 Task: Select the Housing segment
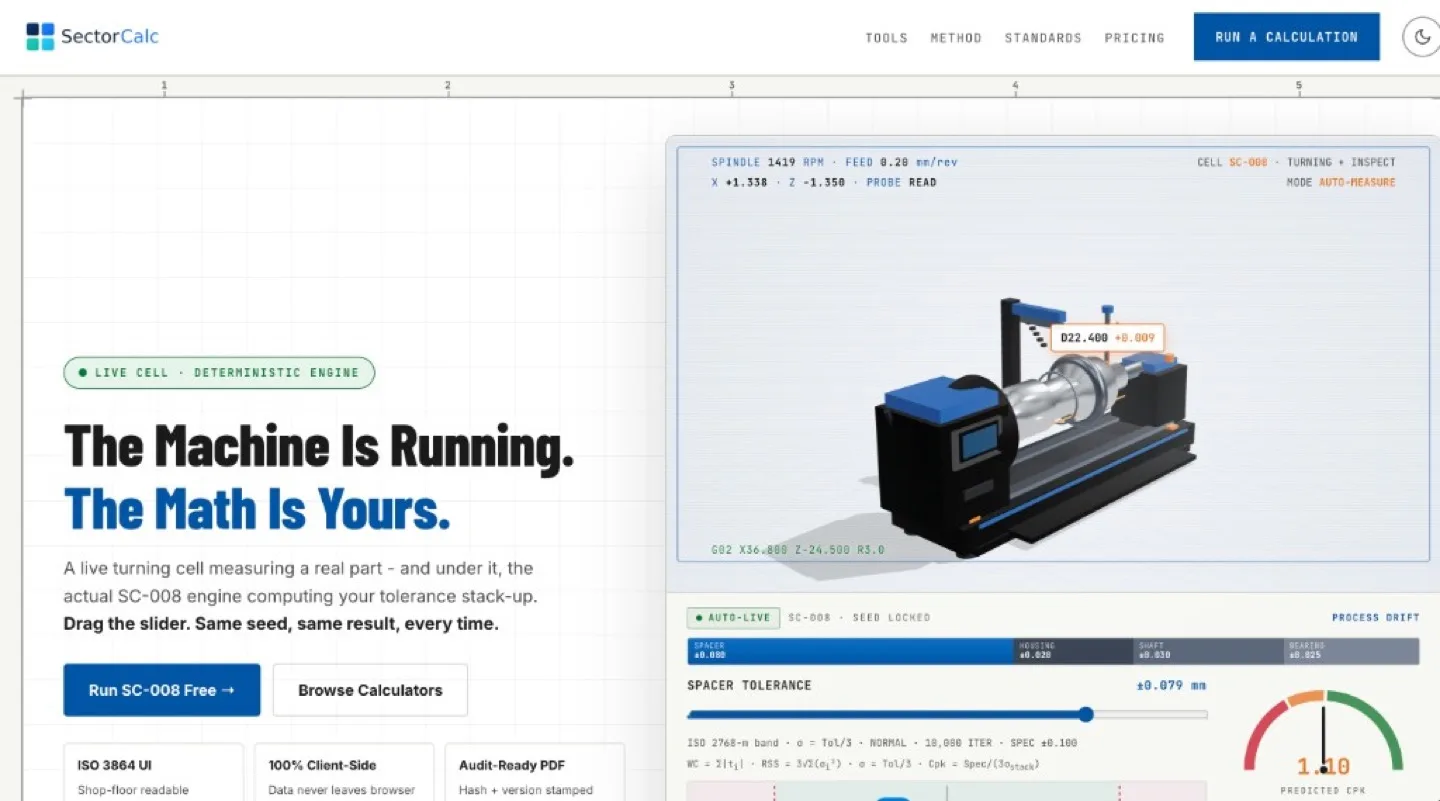[x=1073, y=651]
